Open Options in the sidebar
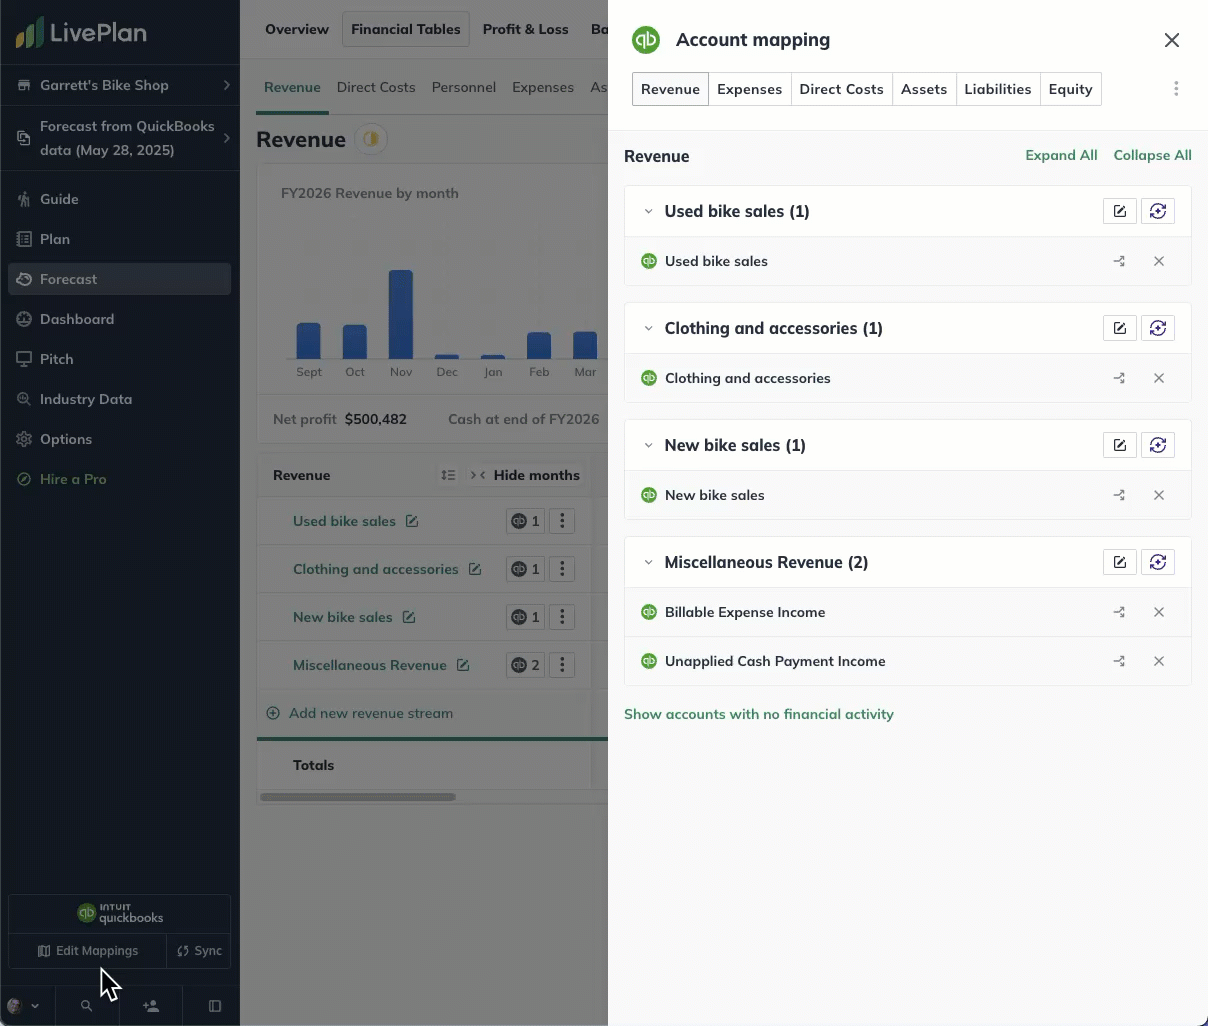Image resolution: width=1208 pixels, height=1026 pixels. (120, 439)
